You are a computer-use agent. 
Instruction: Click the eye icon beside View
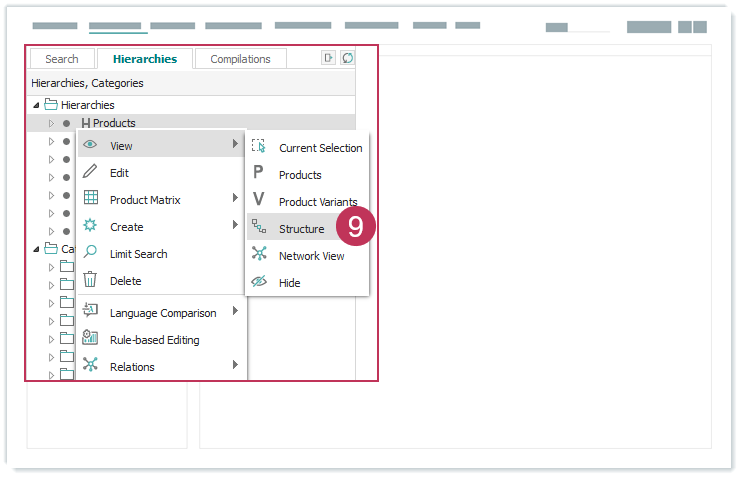tap(90, 145)
